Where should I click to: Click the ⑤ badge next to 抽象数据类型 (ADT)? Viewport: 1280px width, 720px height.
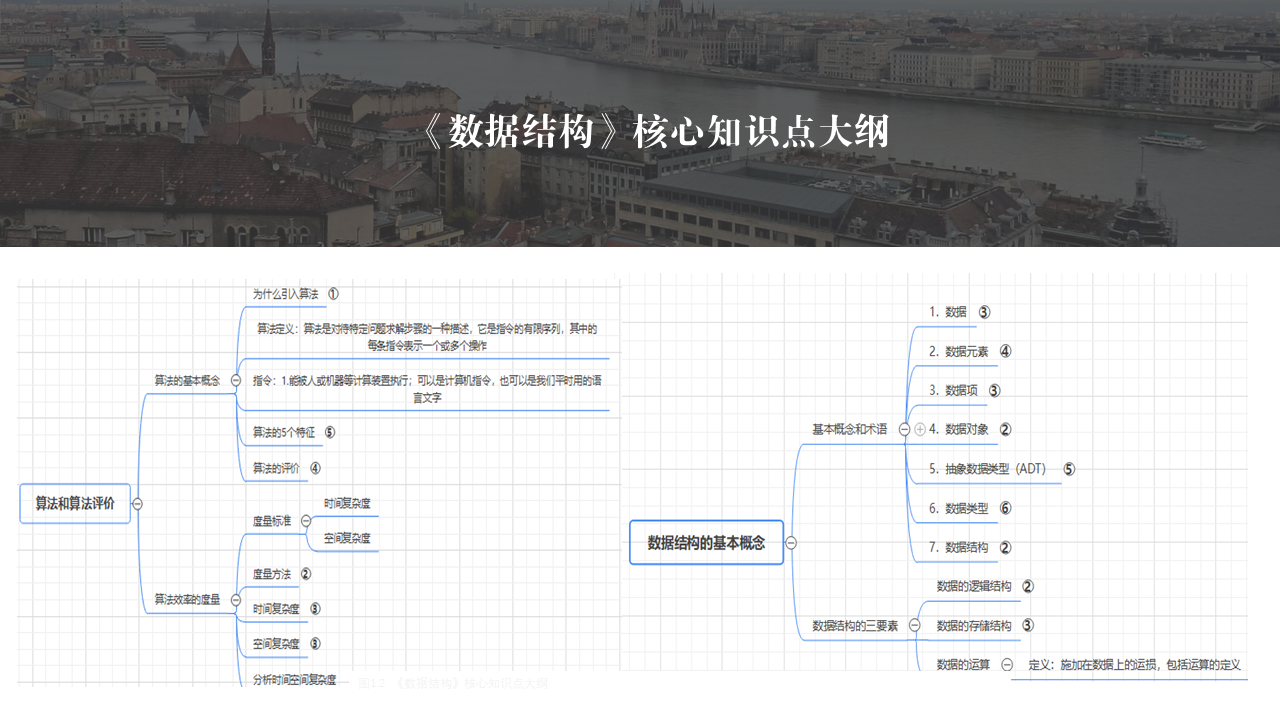pos(1069,469)
